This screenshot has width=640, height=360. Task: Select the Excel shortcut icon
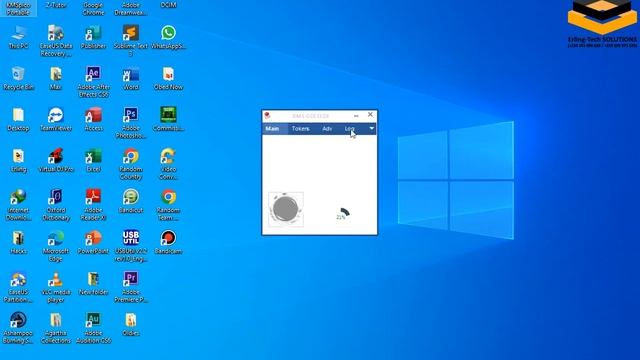pyautogui.click(x=93, y=161)
